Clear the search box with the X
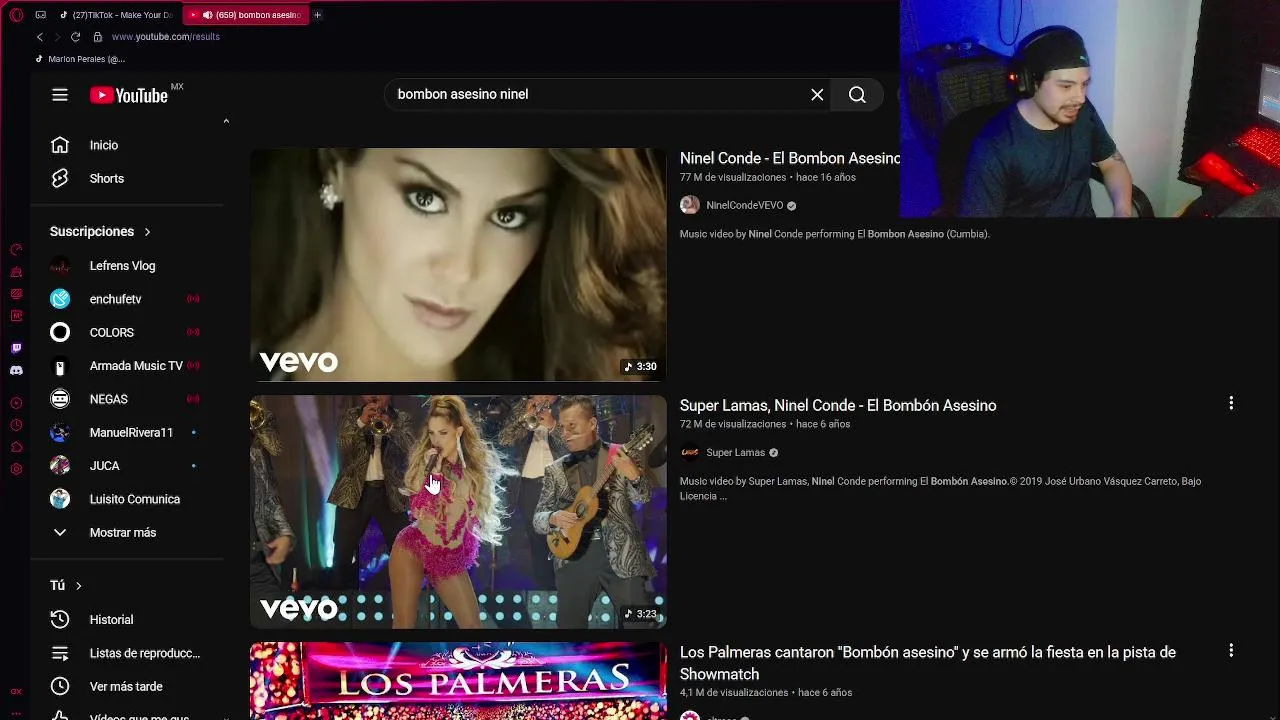The image size is (1280, 720). 817,94
